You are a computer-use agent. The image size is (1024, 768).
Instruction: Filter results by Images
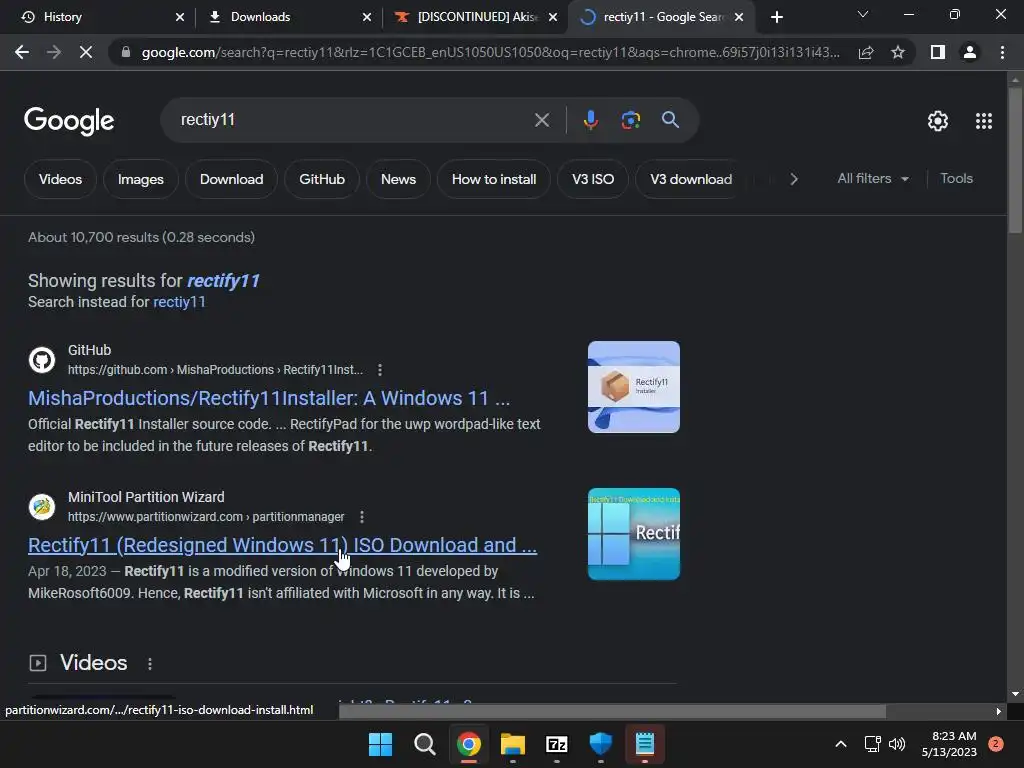[x=140, y=179]
